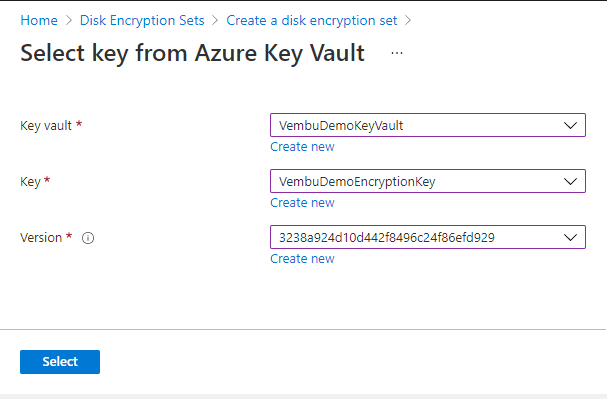The width and height of the screenshot is (607, 407).
Task: Click the chevron arrow in Version dropdown
Action: 571,237
